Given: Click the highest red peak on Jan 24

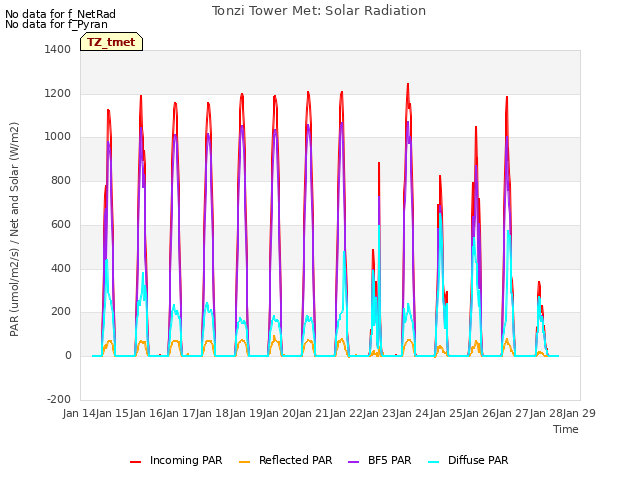Looking at the screenshot, I should point(408,85).
